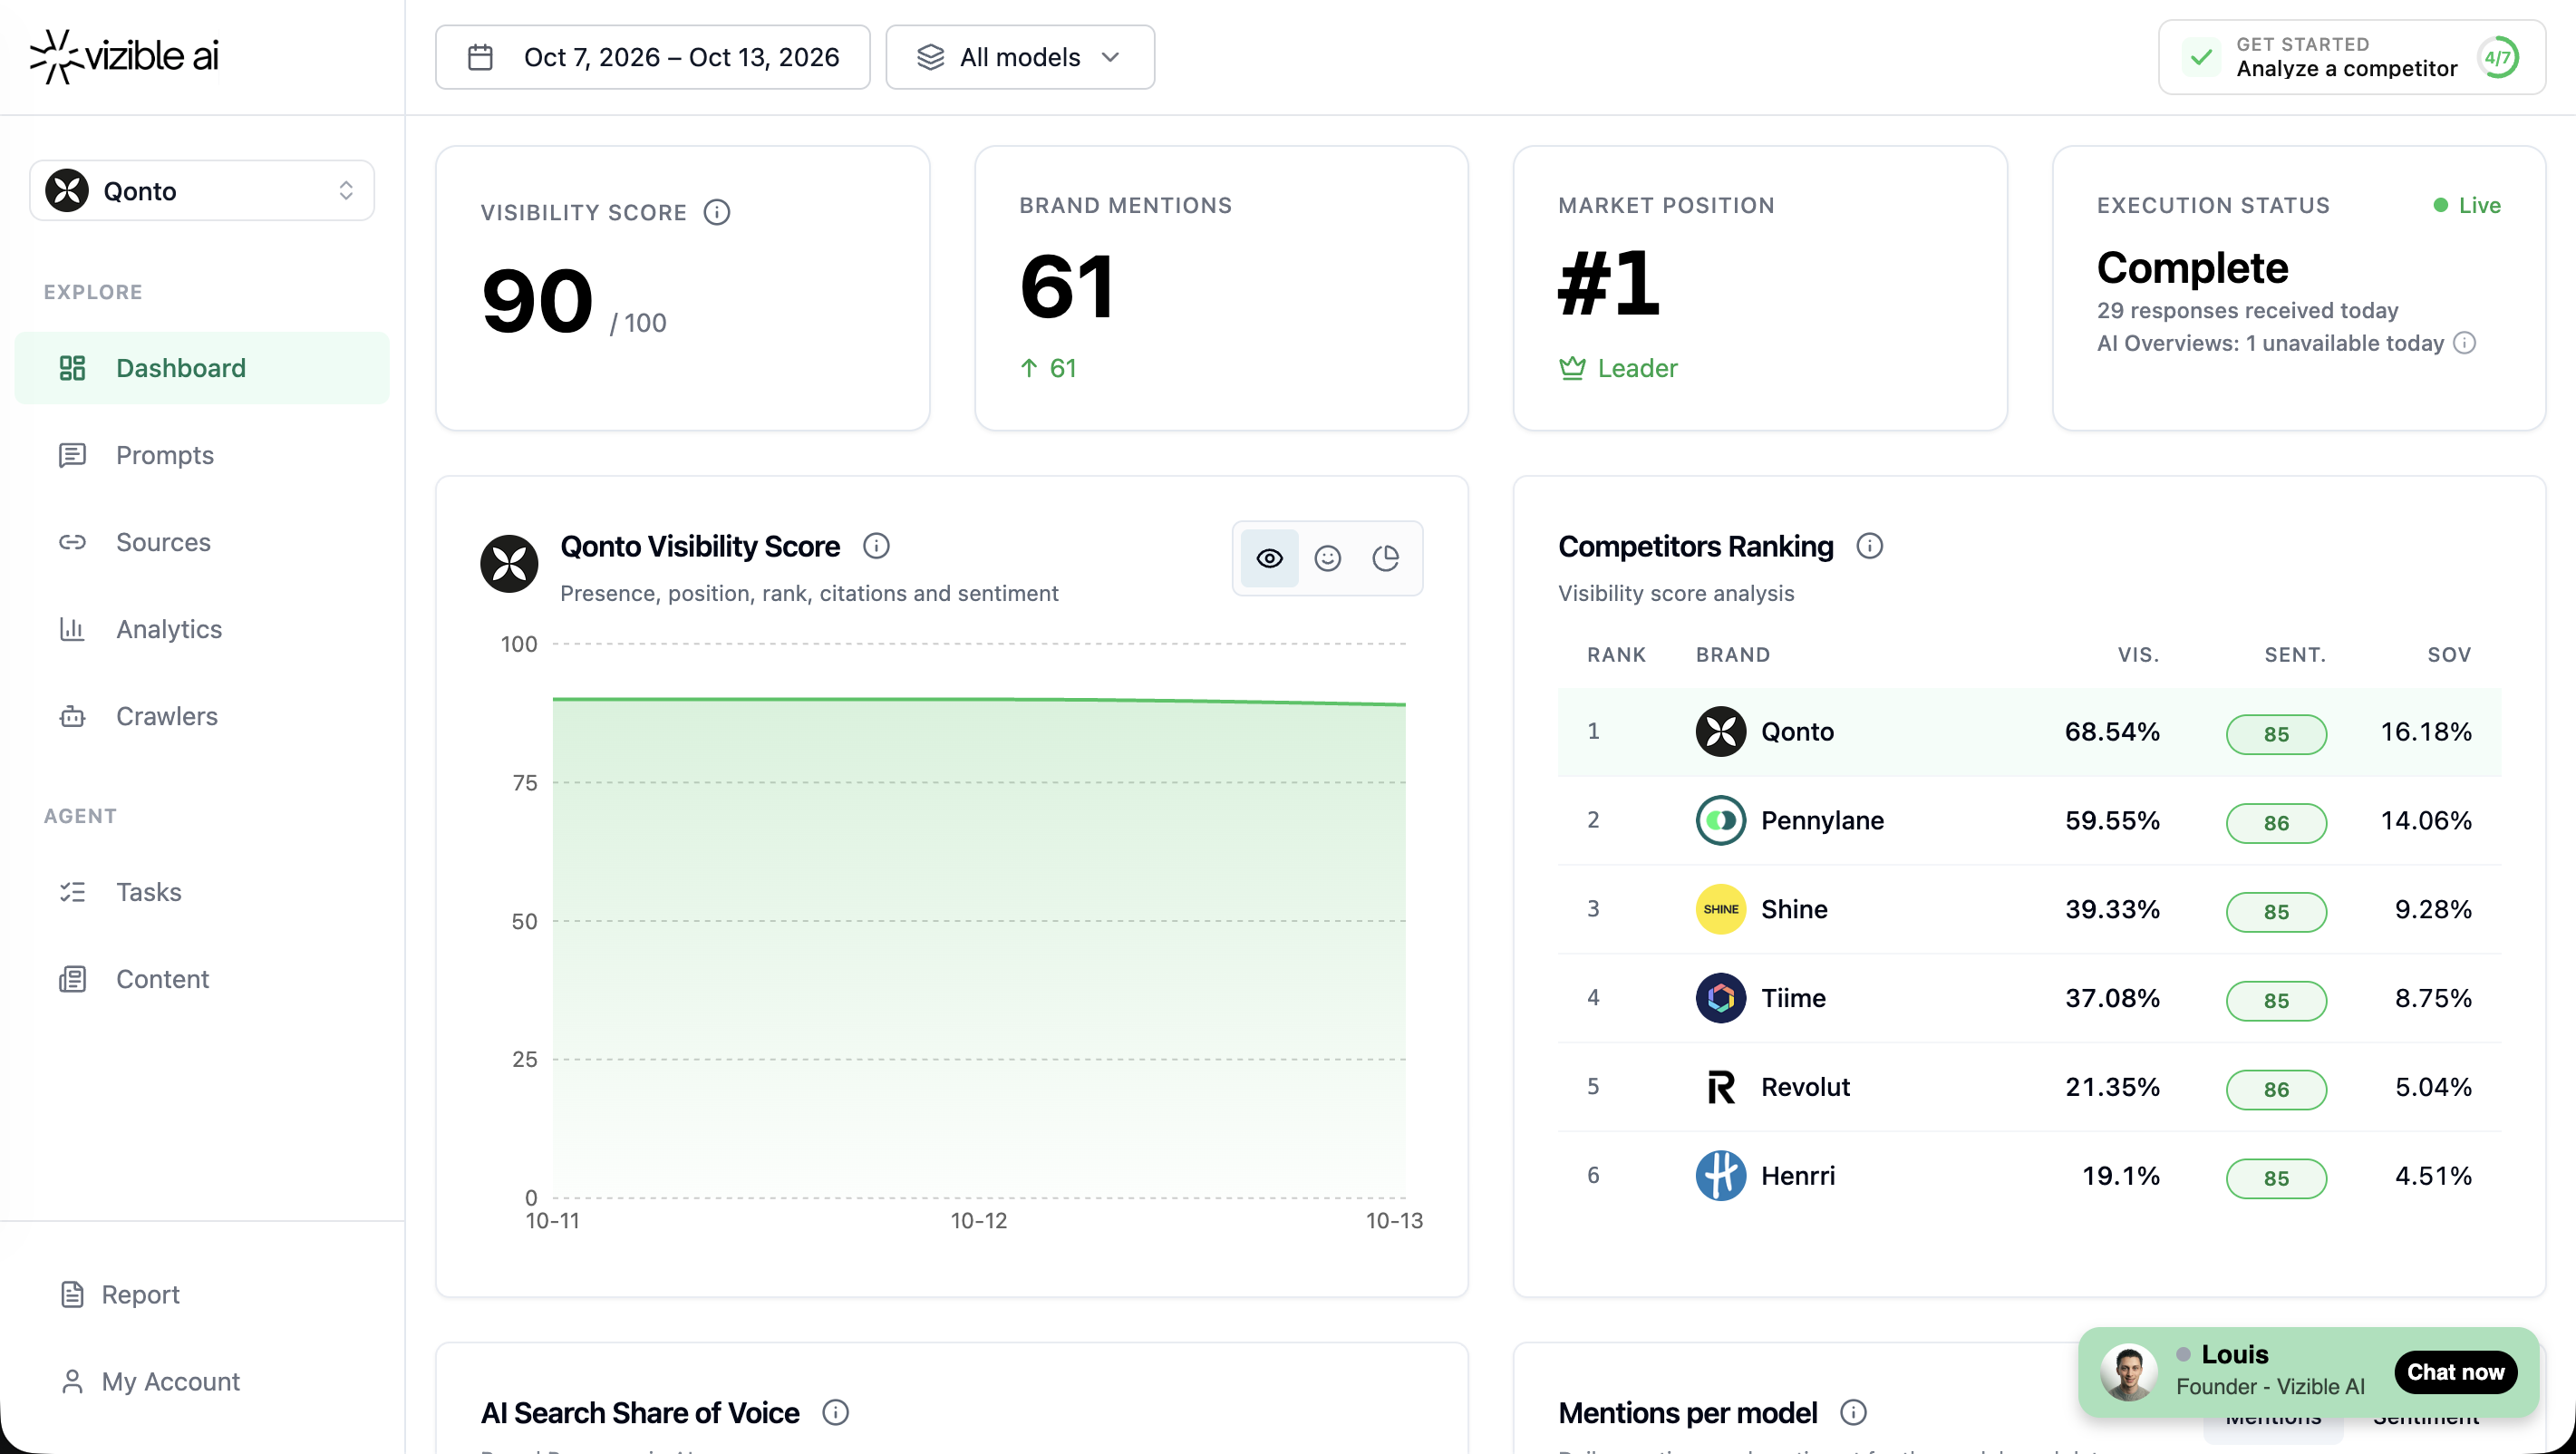Screen dimensions: 2576x1454
Task: Click Louis's avatar in chat widget
Action: 2127,1372
